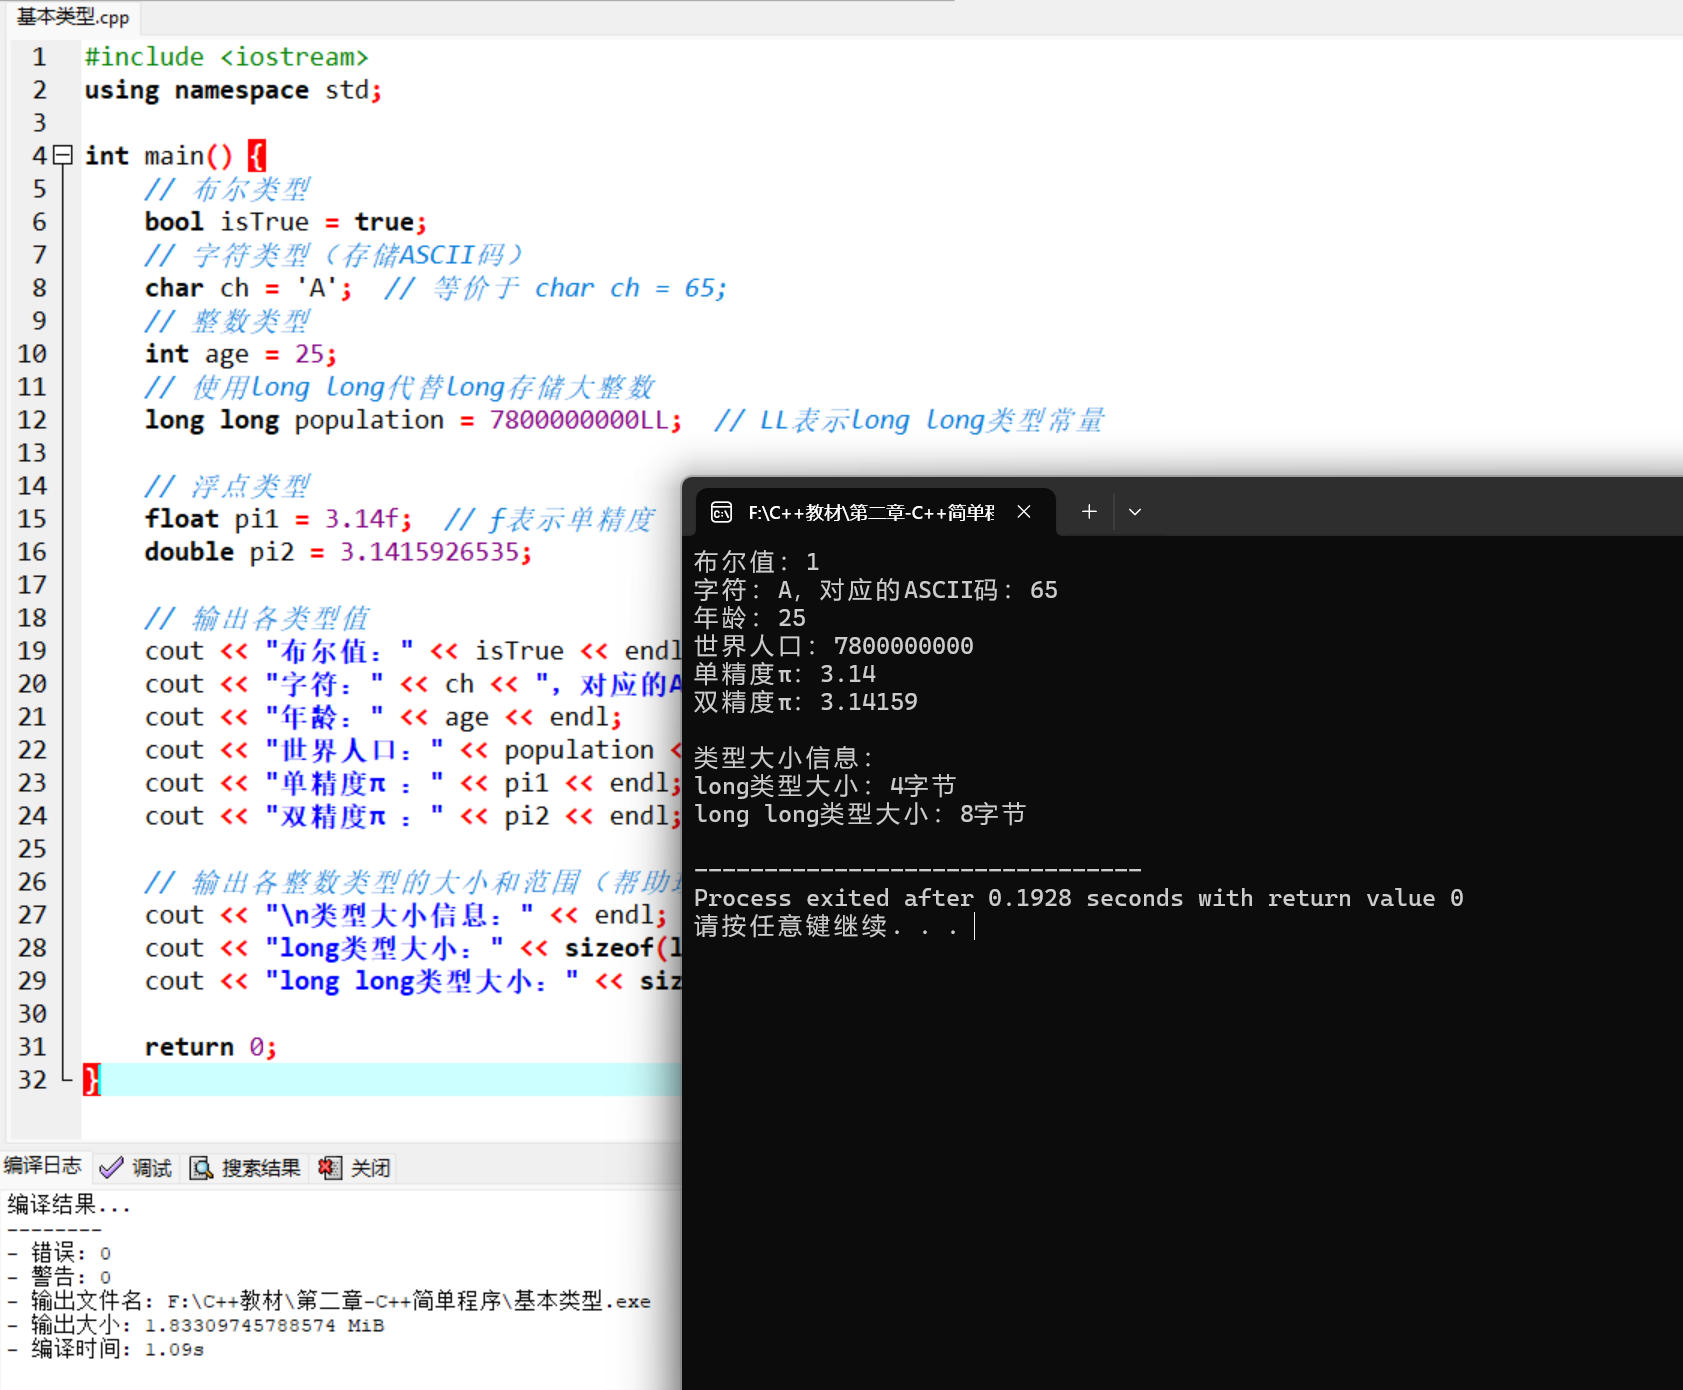
Task: Click the 'Process exited after 0.1928 seconds' line
Action: (x=1079, y=898)
